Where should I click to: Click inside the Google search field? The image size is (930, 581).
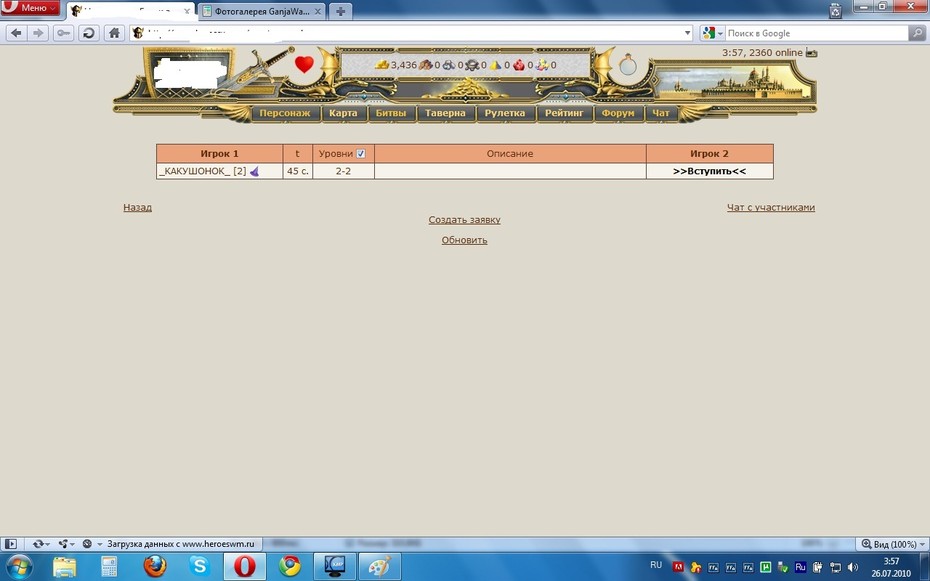point(816,33)
